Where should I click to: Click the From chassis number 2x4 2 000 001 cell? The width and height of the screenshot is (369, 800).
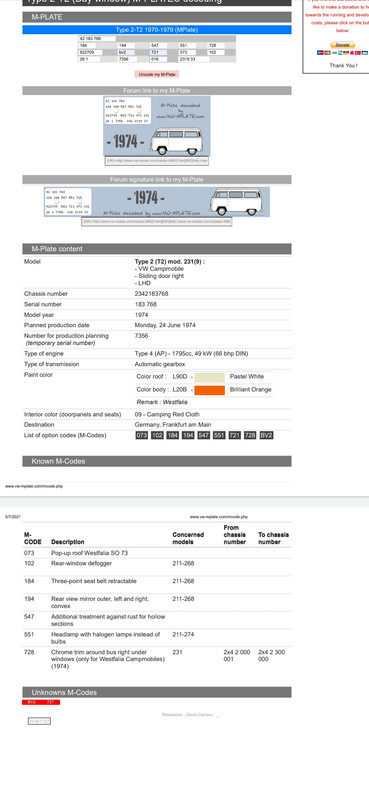coord(237,656)
